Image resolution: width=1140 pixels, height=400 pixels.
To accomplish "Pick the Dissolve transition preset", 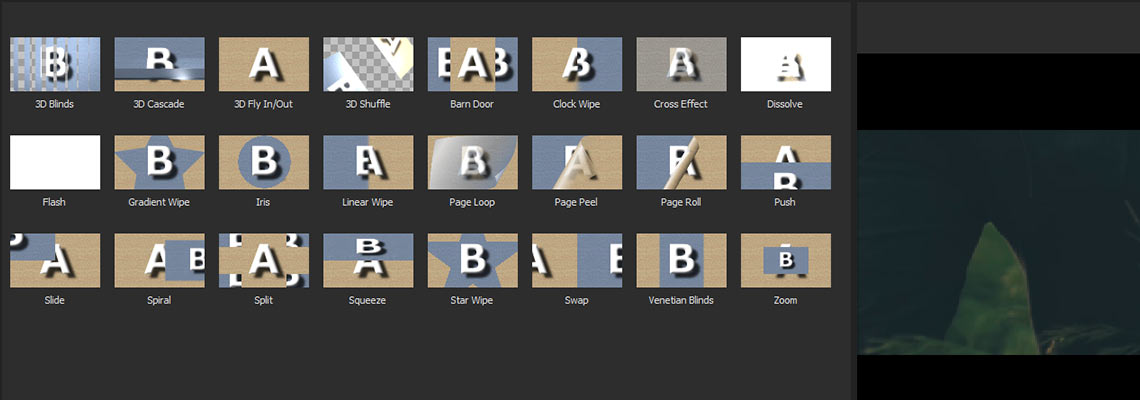I will coord(786,64).
